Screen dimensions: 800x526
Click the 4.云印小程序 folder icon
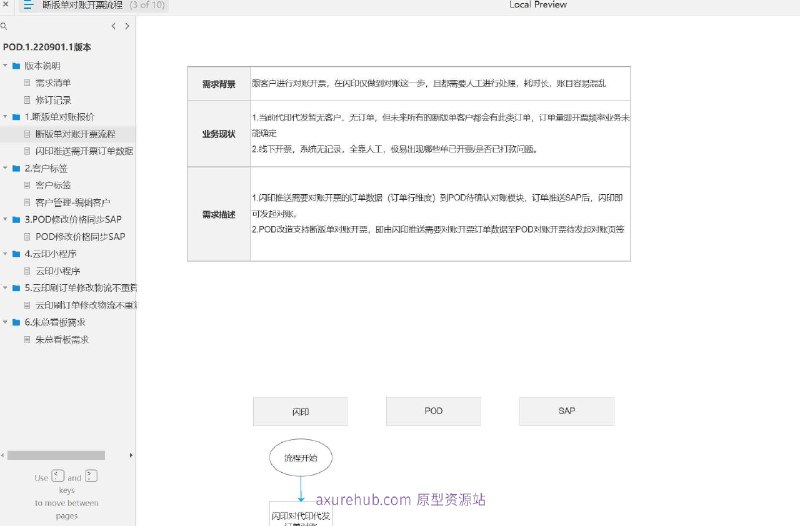click(16, 254)
